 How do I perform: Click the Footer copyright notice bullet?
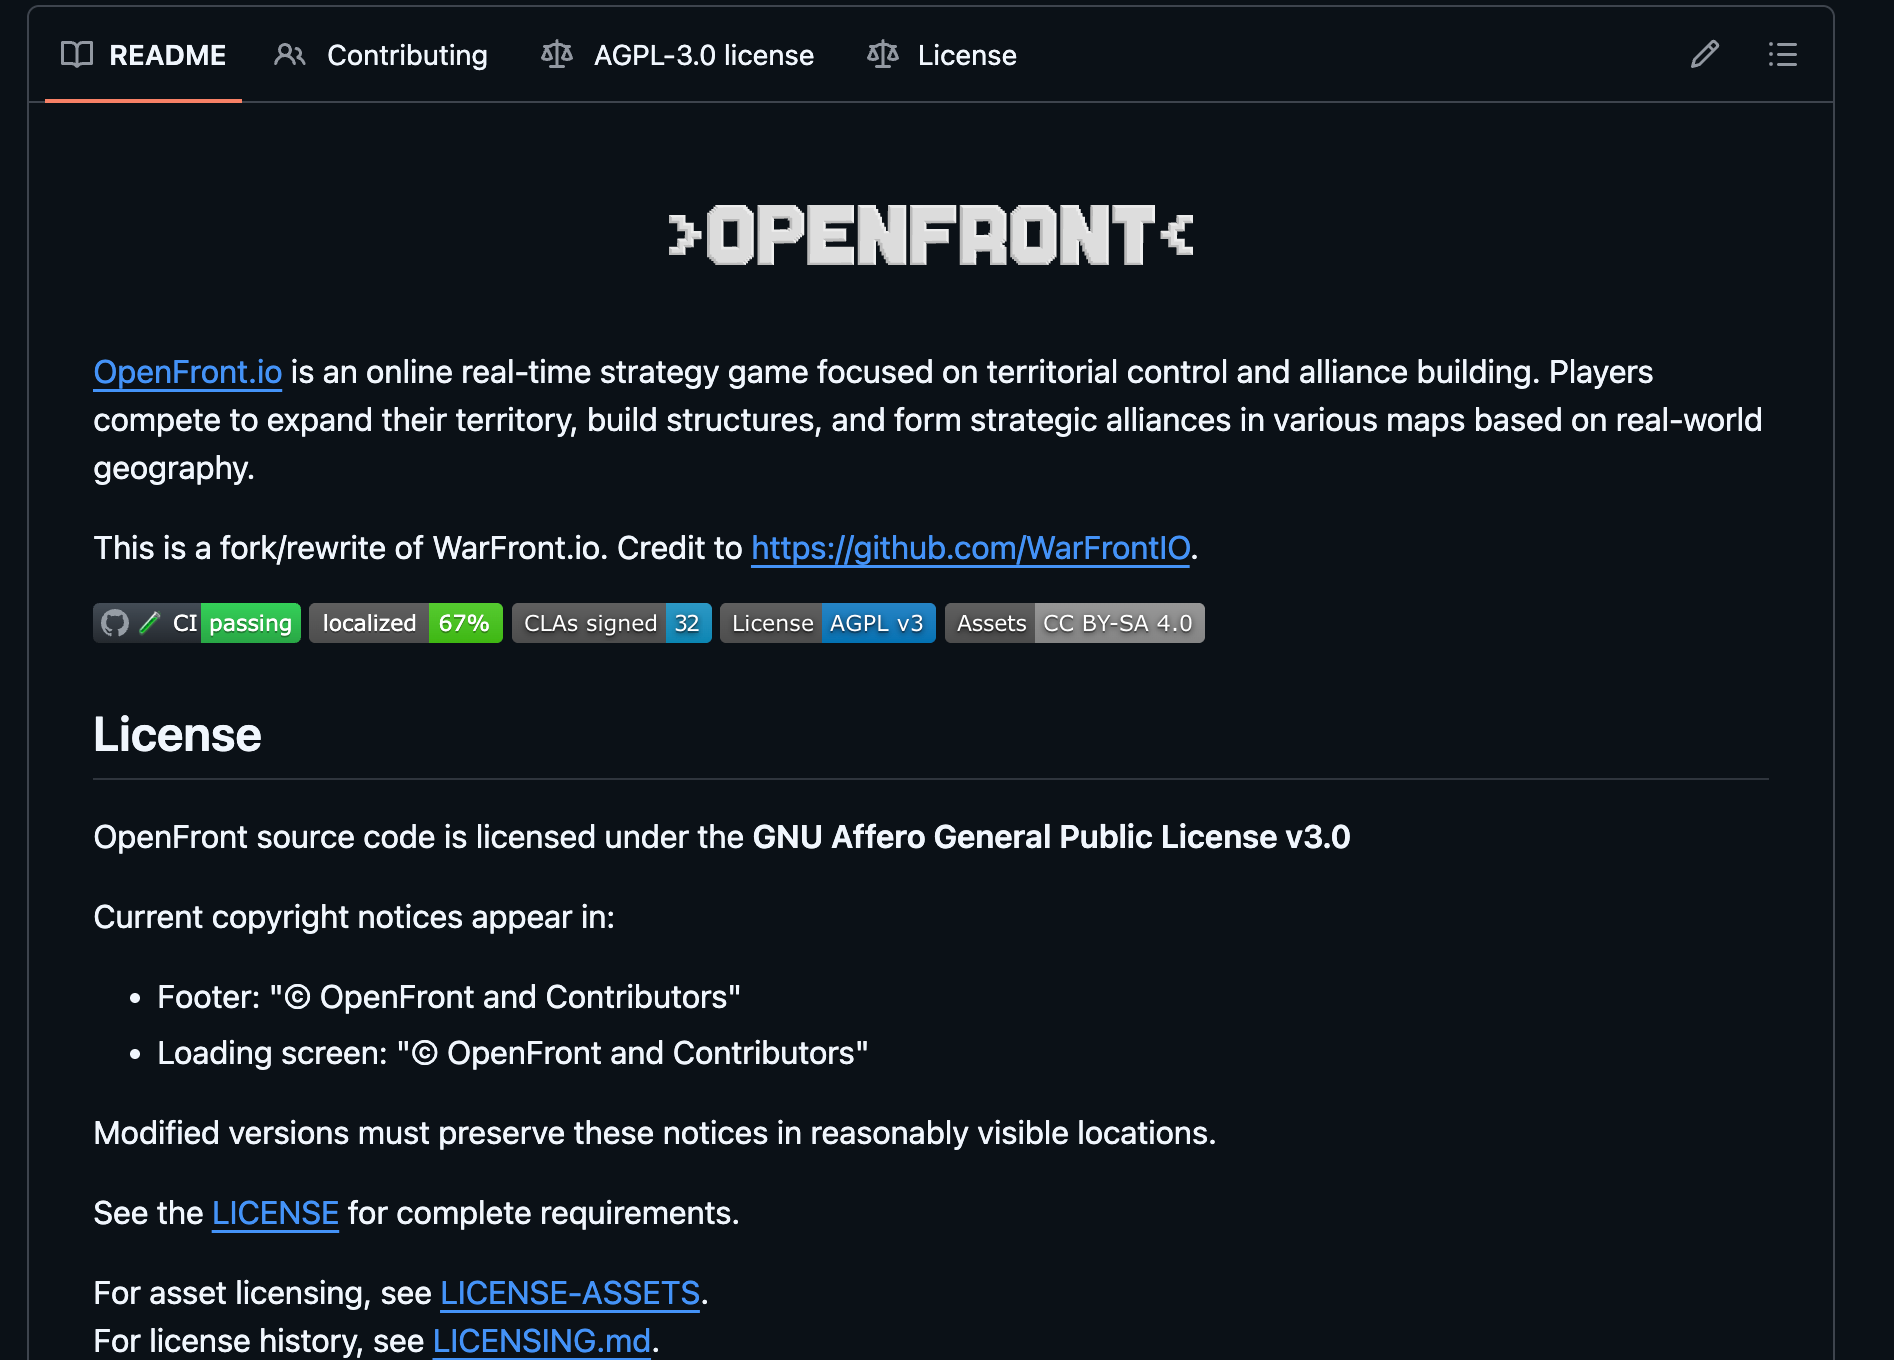pyautogui.click(x=449, y=997)
